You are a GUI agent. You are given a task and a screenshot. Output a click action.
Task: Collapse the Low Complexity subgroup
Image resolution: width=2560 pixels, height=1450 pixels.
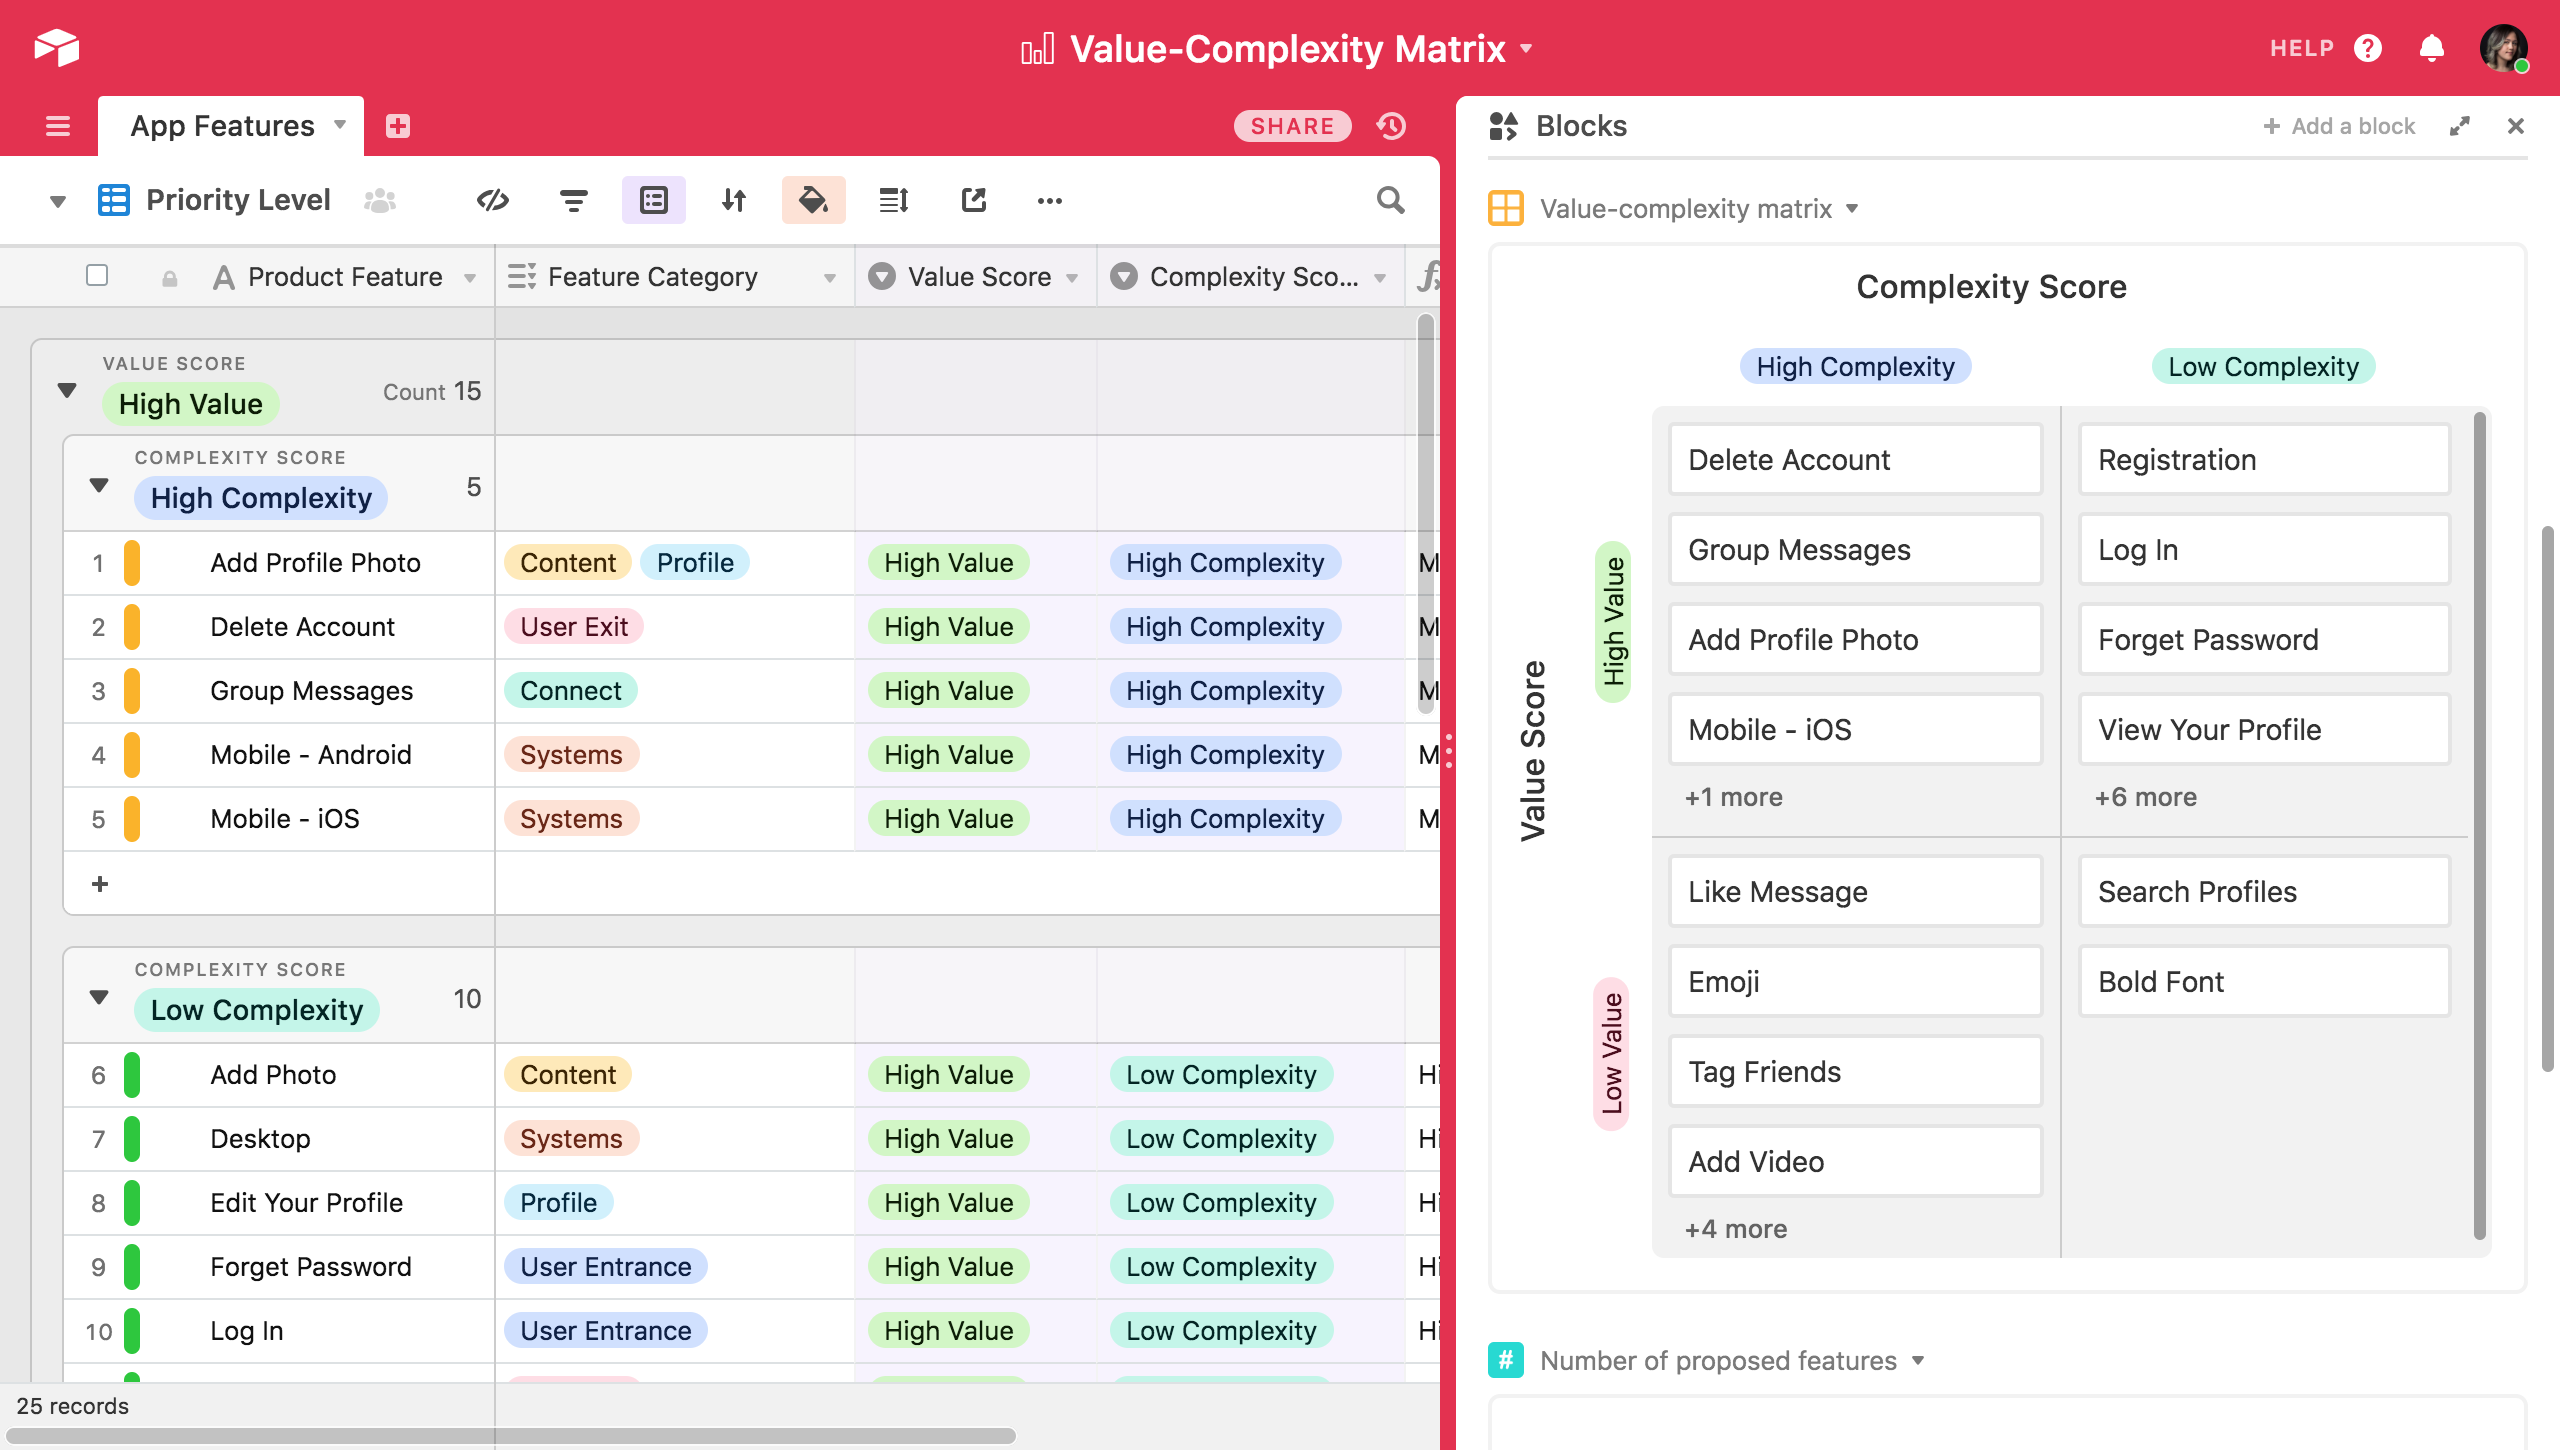(x=99, y=997)
